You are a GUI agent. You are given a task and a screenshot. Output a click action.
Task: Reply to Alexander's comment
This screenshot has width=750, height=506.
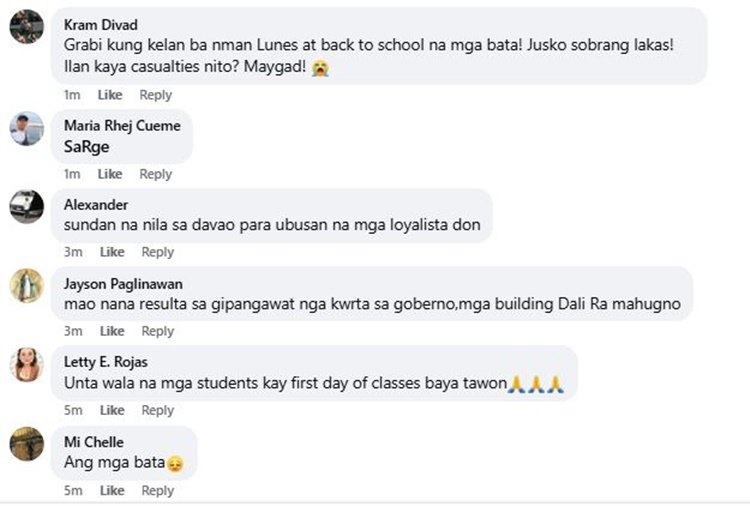(157, 252)
